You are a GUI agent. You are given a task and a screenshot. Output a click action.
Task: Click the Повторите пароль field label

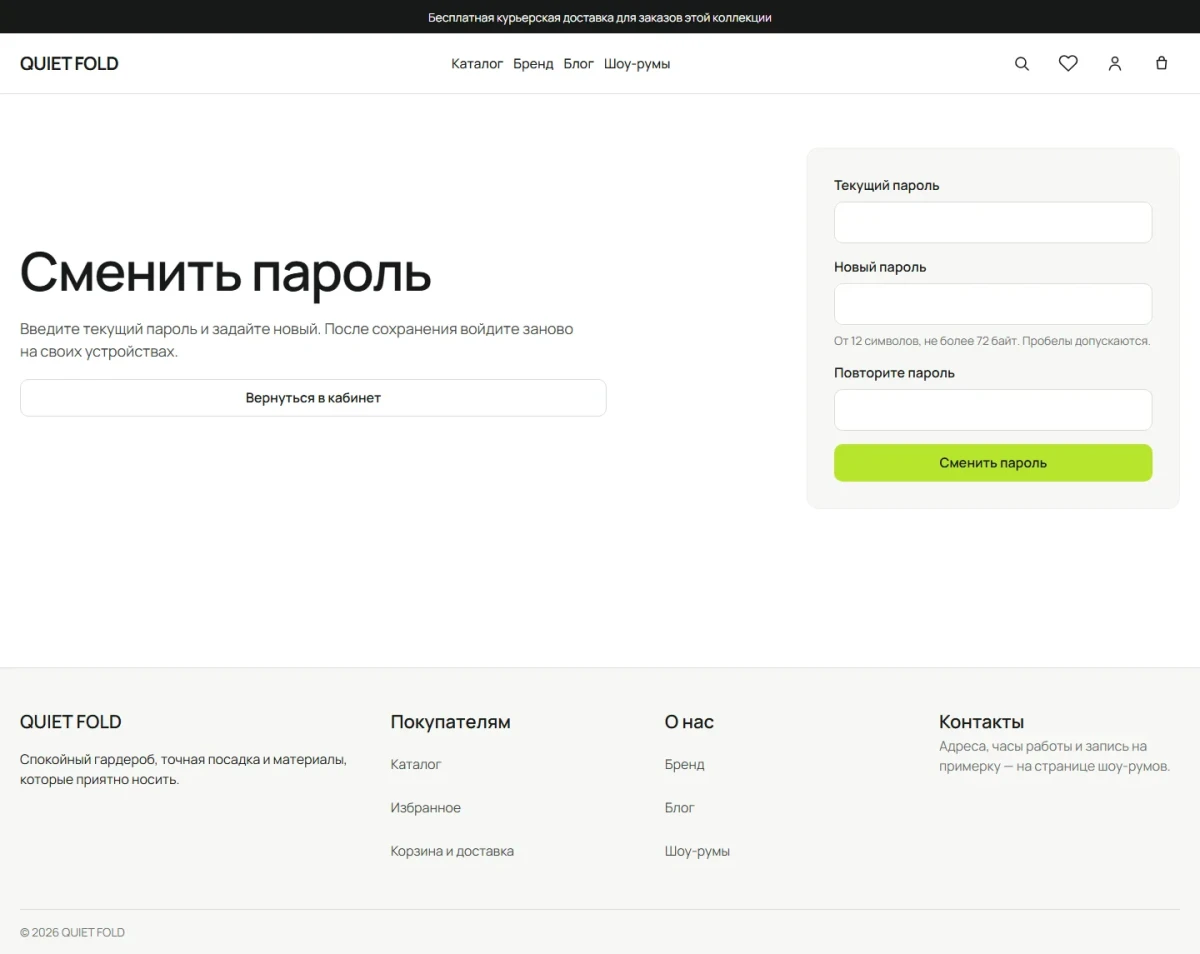(x=894, y=372)
